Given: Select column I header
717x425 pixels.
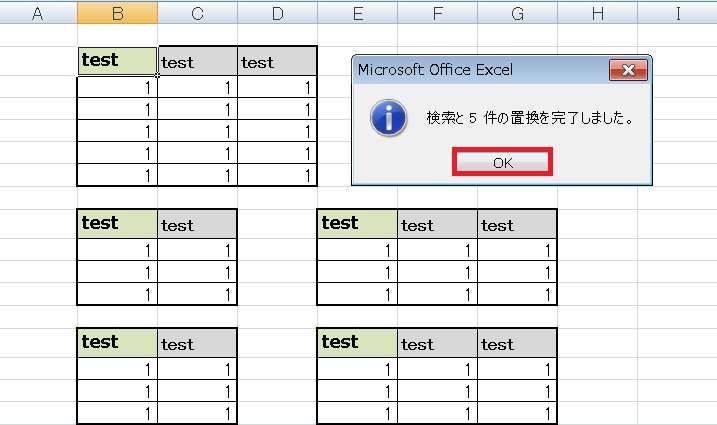Looking at the screenshot, I should pos(678,13).
